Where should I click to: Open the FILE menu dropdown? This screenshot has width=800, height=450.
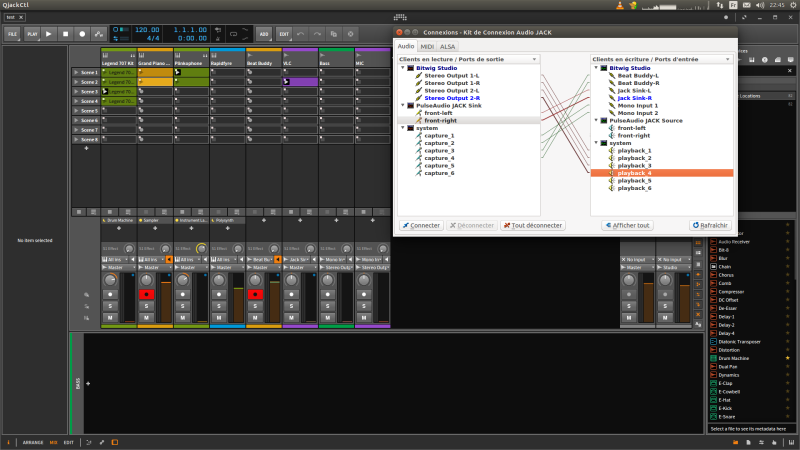(x=13, y=33)
